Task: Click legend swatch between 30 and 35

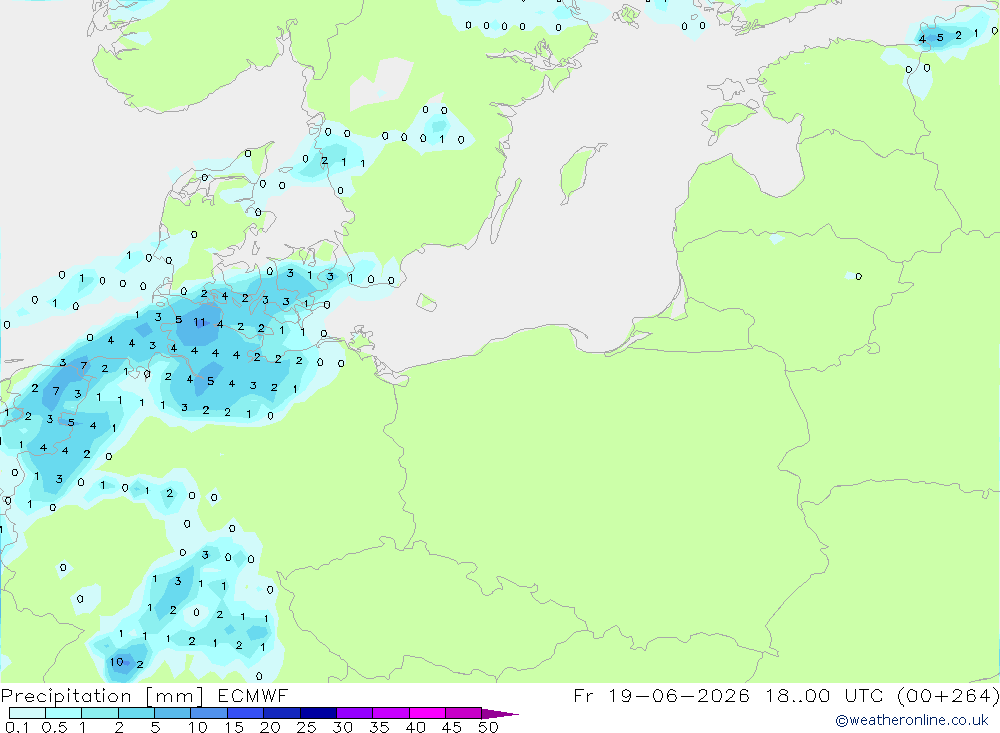Action: coord(355,713)
